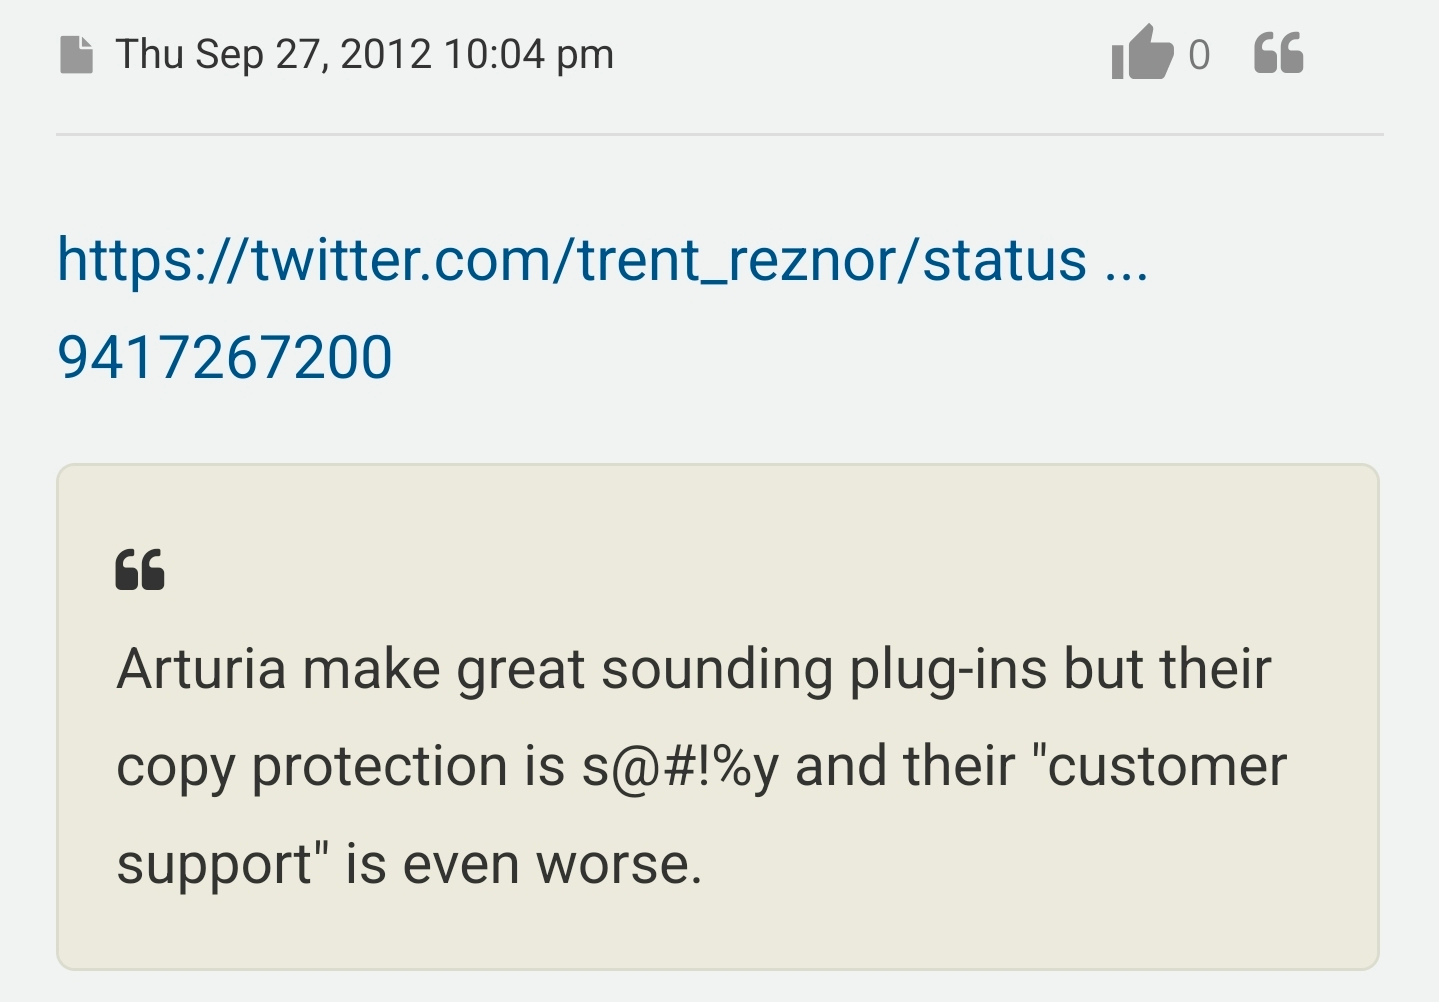
Task: Click "is even worse." in the quote
Action: 523,864
